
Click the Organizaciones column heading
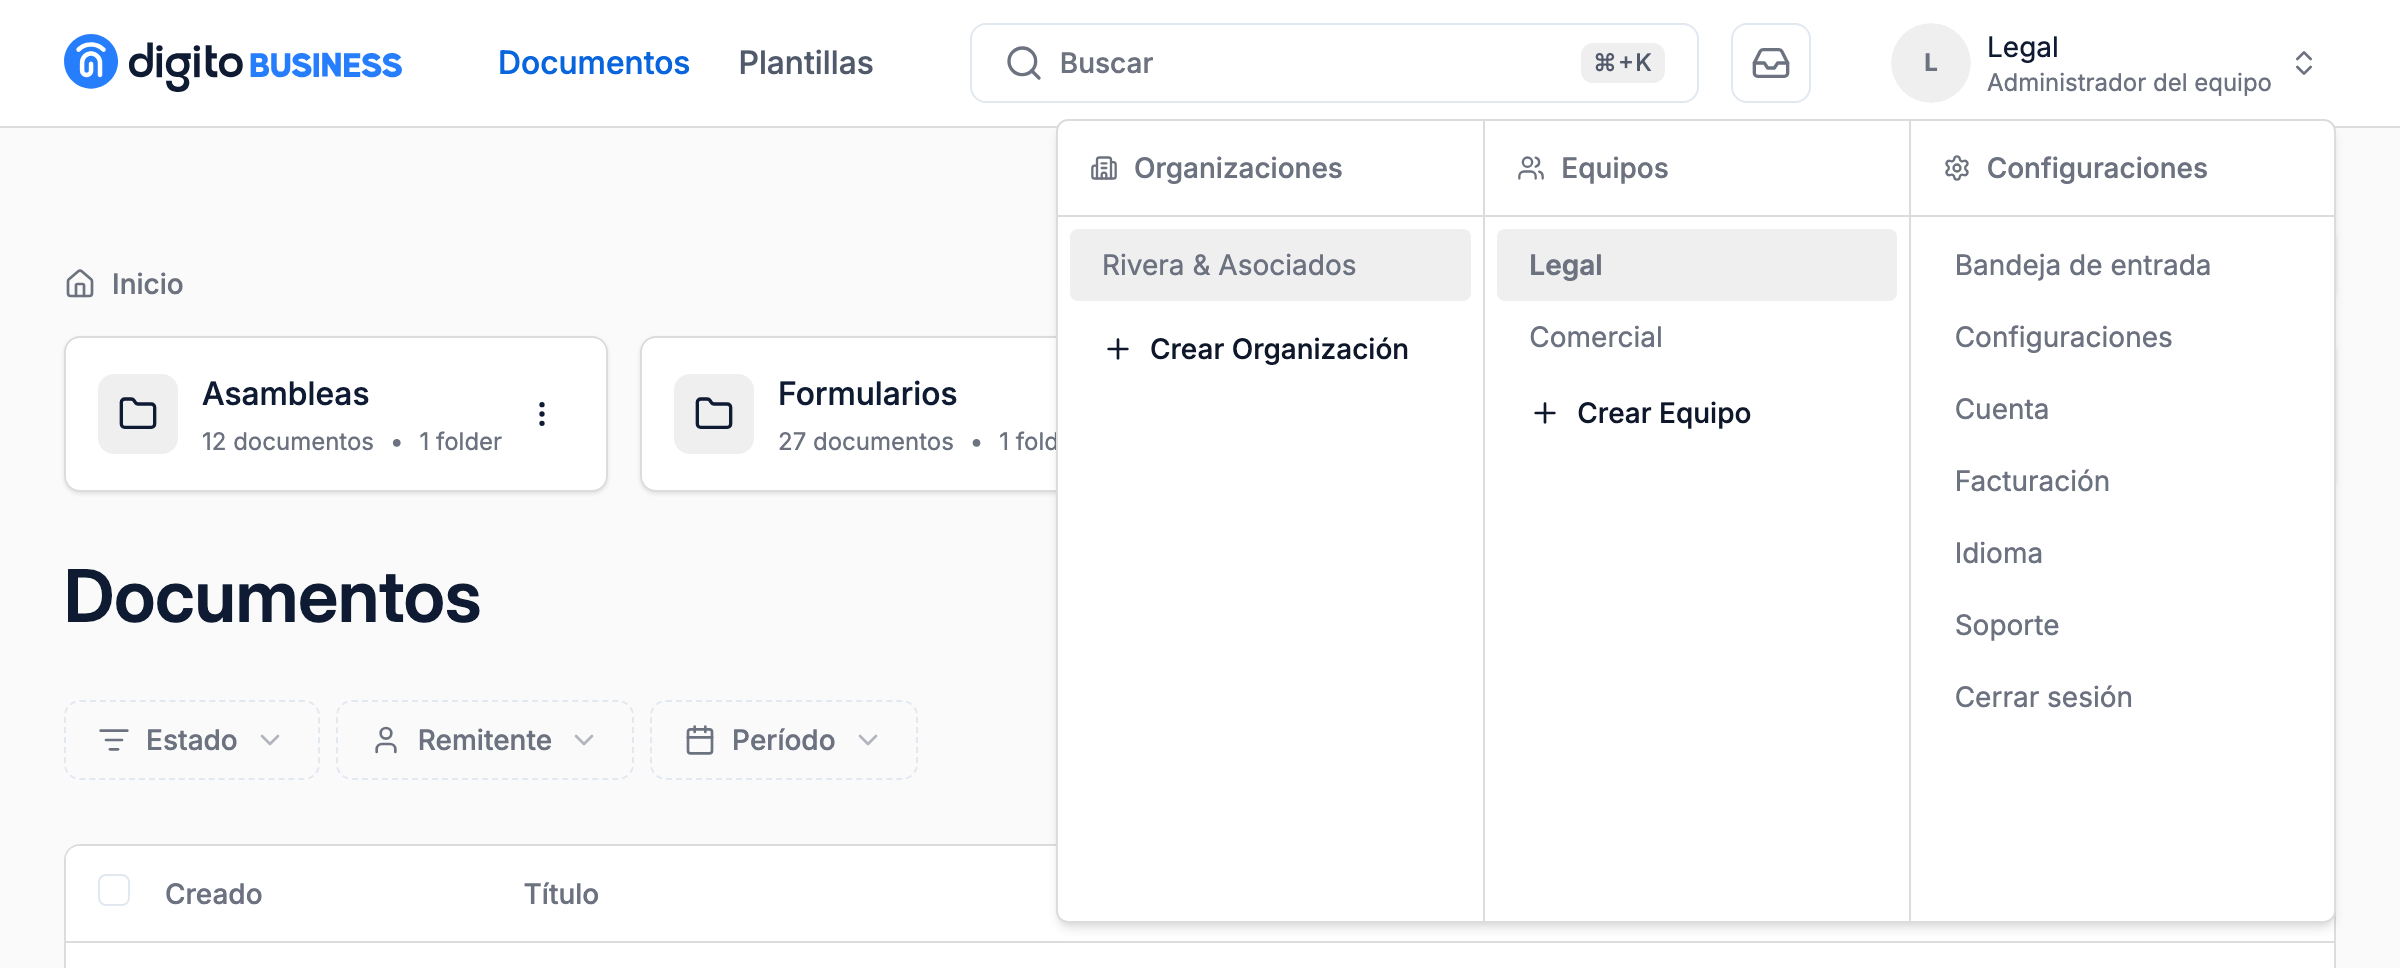click(1238, 168)
